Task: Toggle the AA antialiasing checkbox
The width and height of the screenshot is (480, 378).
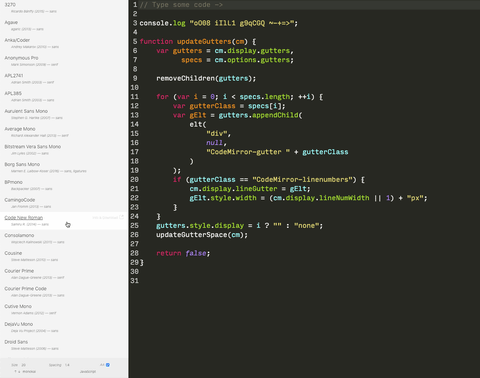Action: tap(108, 365)
